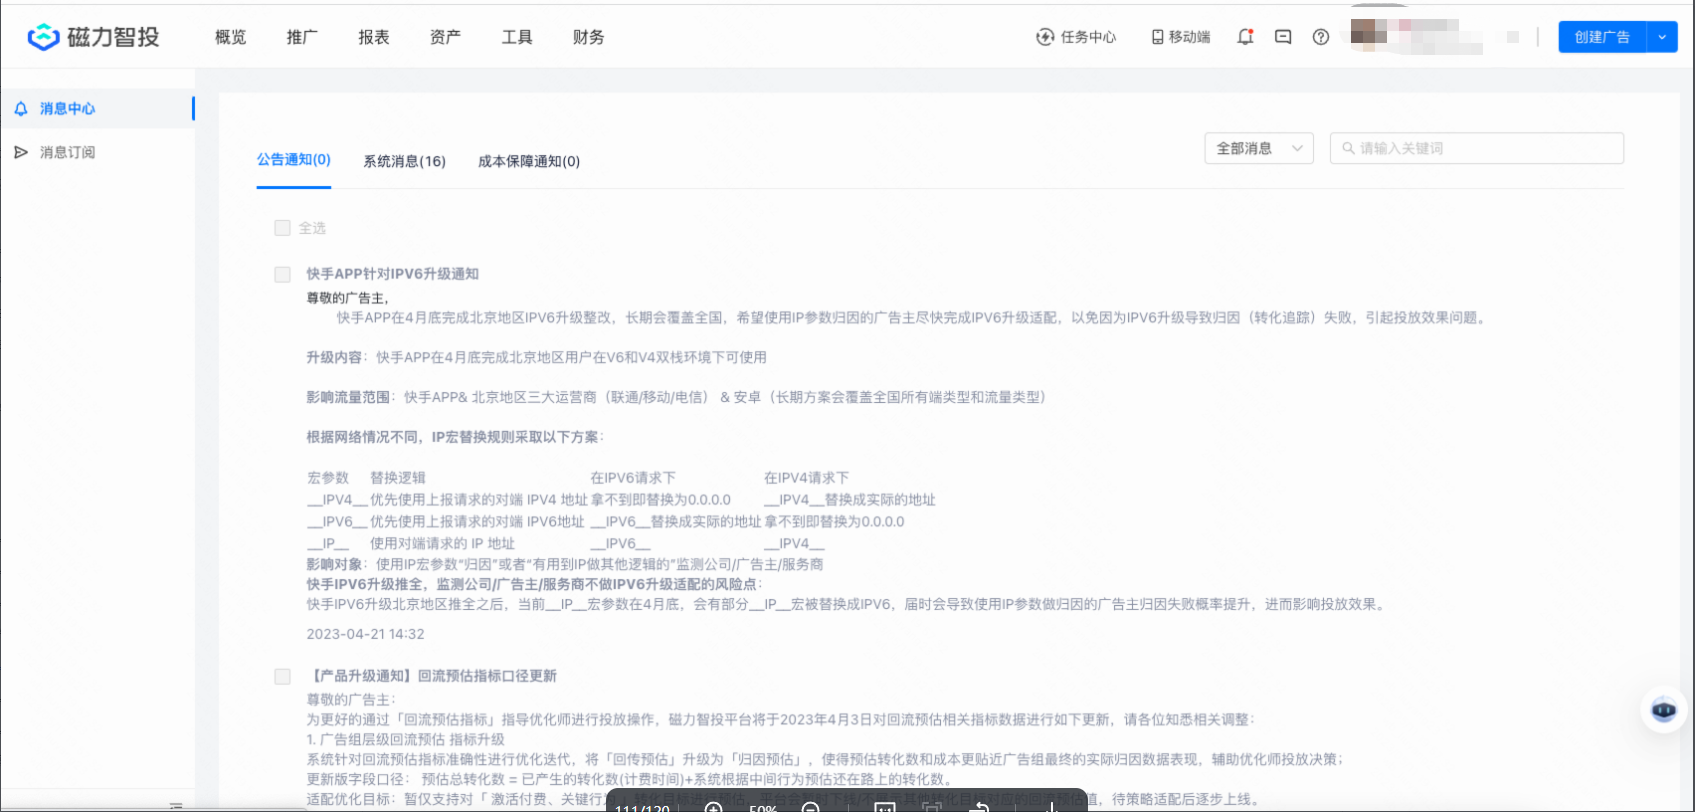Click the blurred user avatar
This screenshot has width=1695, height=812.
point(1368,35)
